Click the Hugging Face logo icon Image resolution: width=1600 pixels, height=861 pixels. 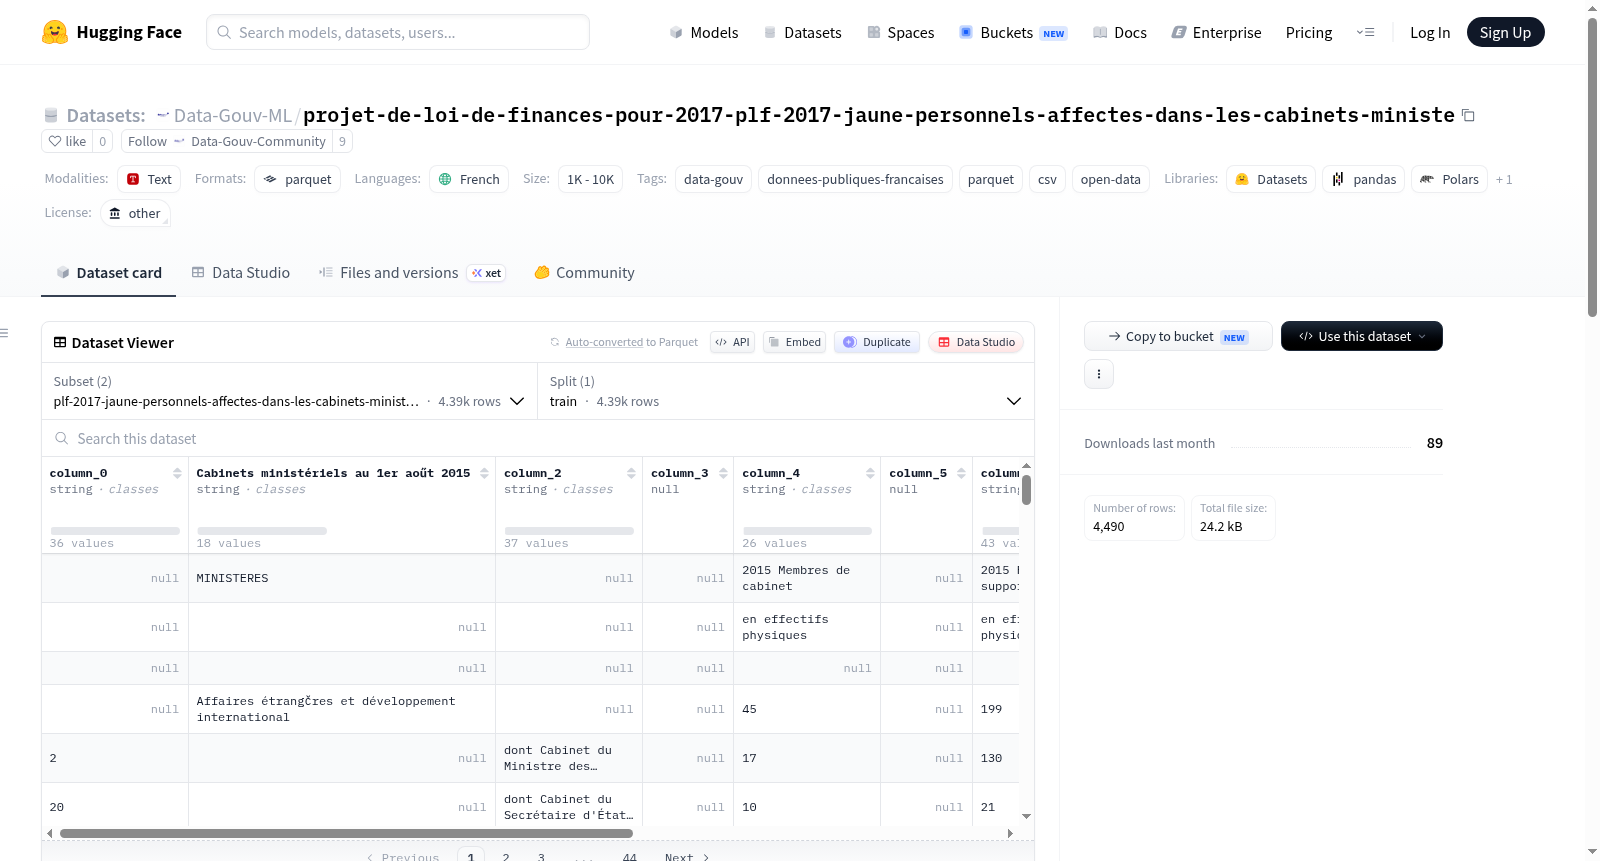point(55,32)
